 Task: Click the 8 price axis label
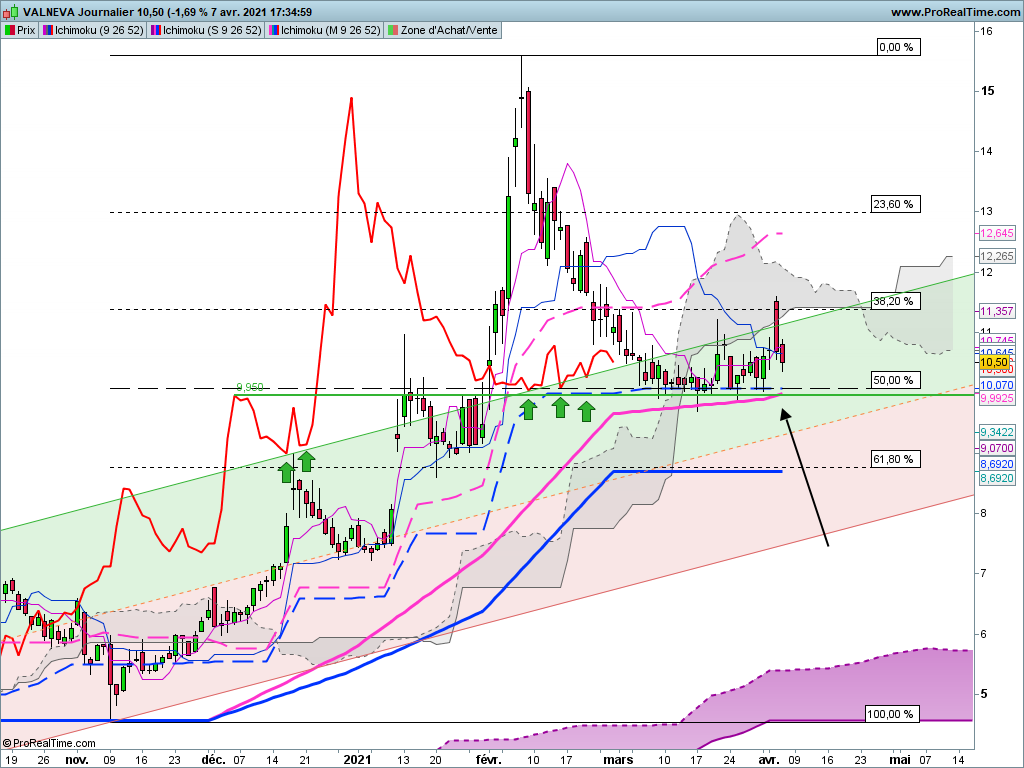click(984, 513)
